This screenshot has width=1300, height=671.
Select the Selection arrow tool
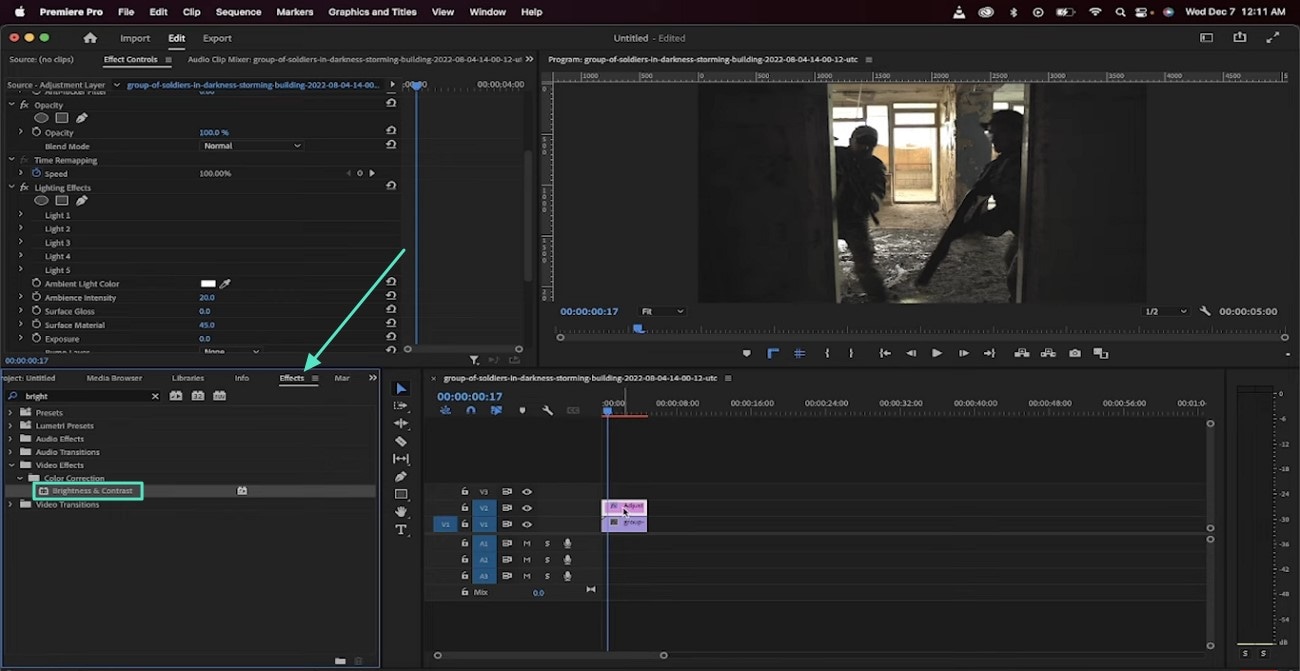click(401, 388)
